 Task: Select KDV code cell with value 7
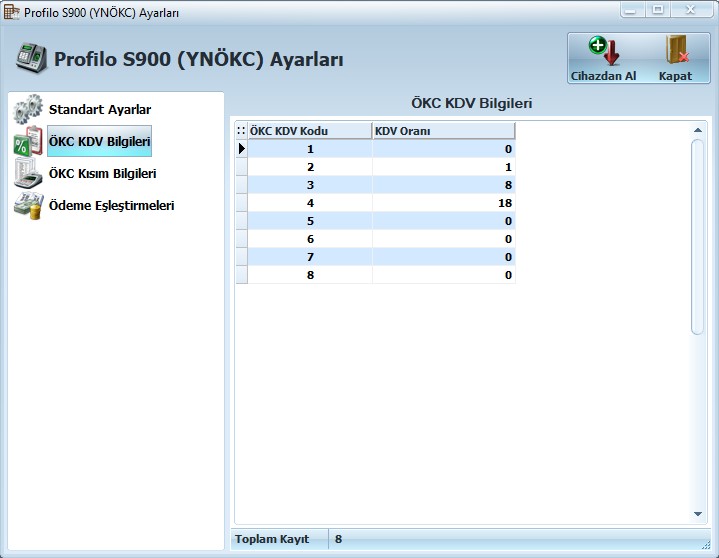pyautogui.click(x=310, y=257)
